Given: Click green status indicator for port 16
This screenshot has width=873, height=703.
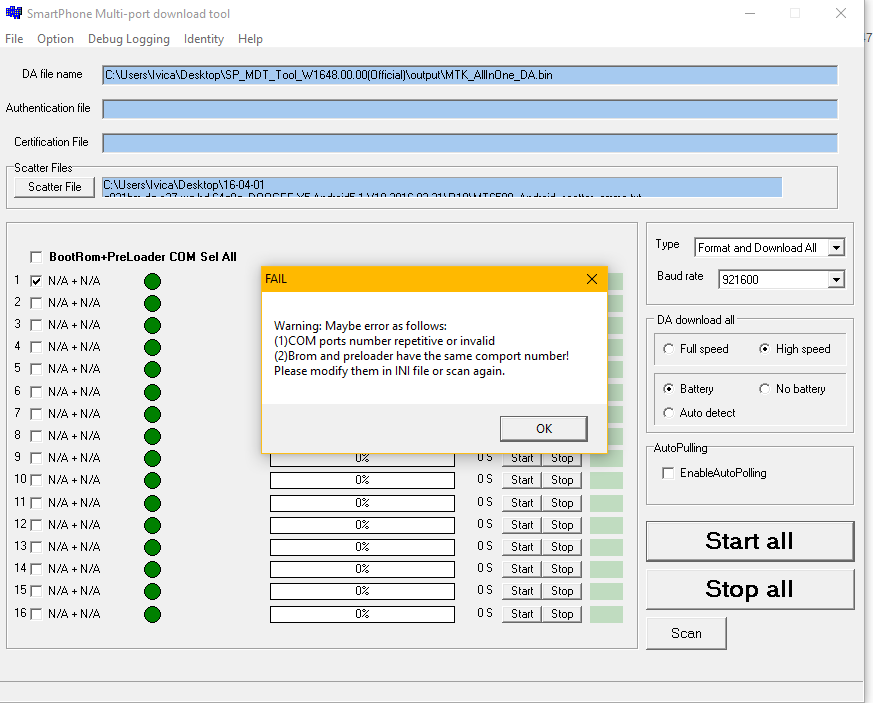Looking at the screenshot, I should tap(152, 614).
